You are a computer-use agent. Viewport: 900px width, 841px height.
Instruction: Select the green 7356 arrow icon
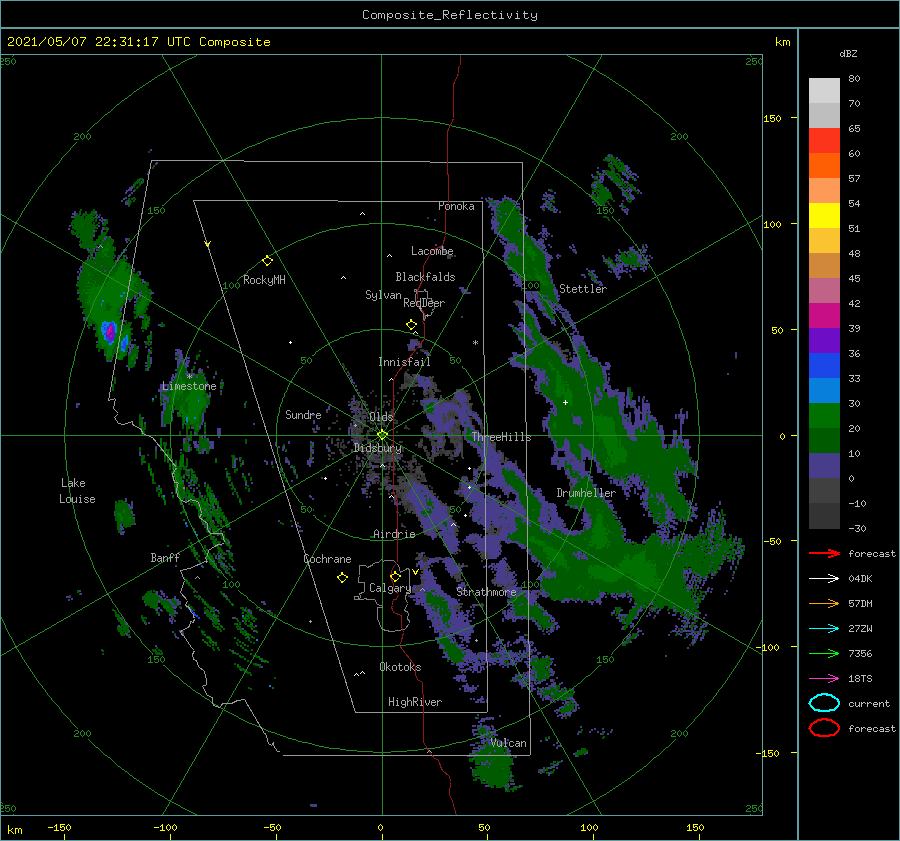(x=824, y=653)
